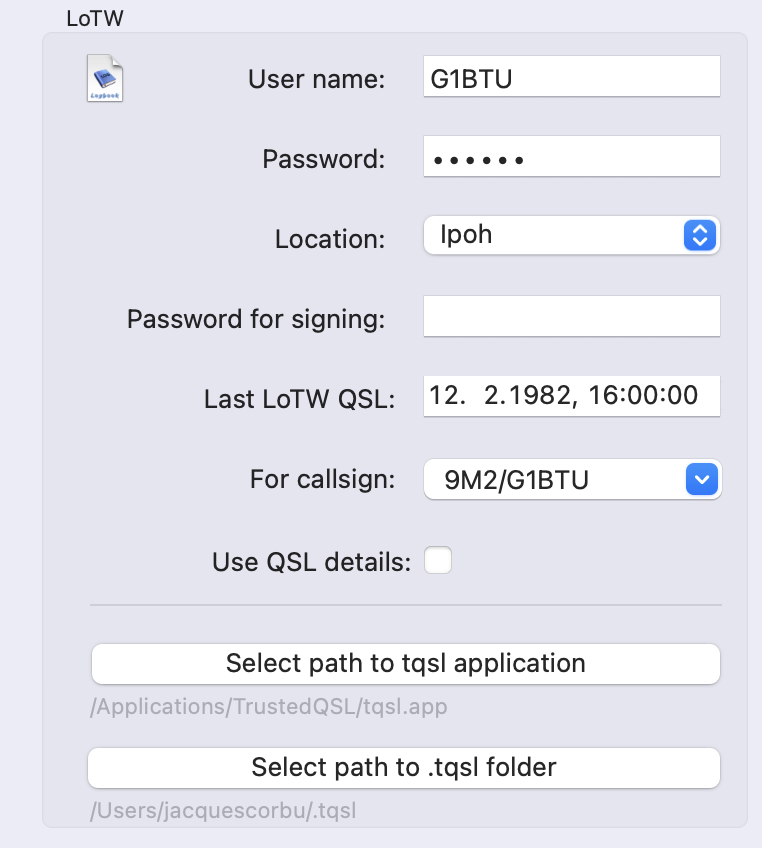The width and height of the screenshot is (762, 848).
Task: Click the Use QSL details label
Action: (x=312, y=562)
